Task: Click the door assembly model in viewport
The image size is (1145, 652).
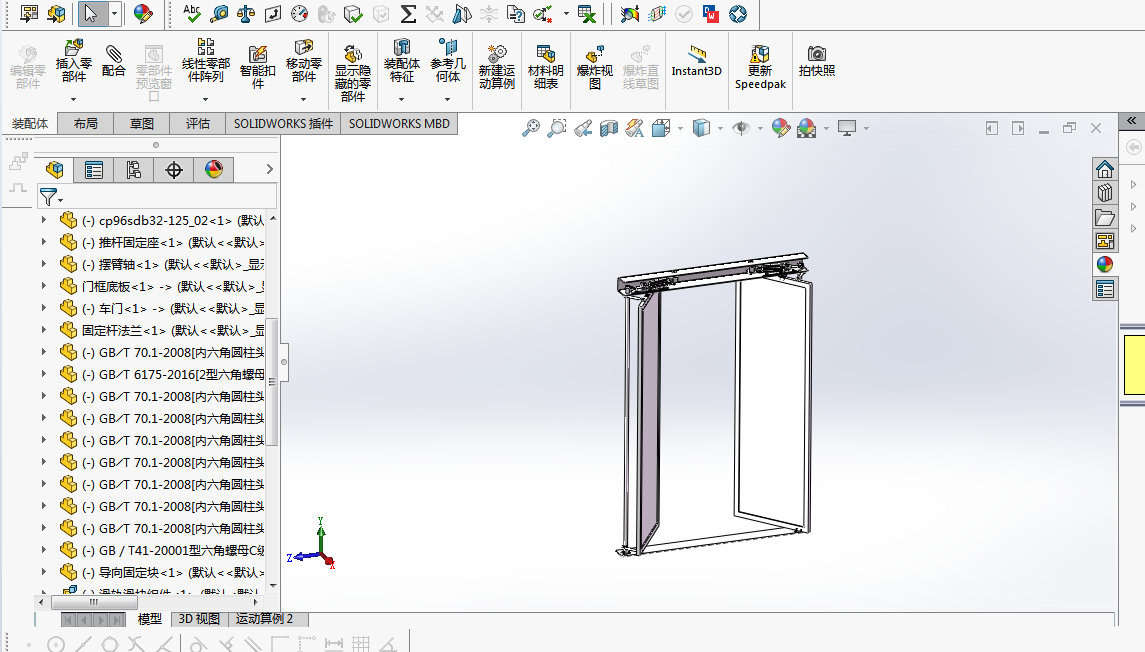Action: (x=713, y=405)
